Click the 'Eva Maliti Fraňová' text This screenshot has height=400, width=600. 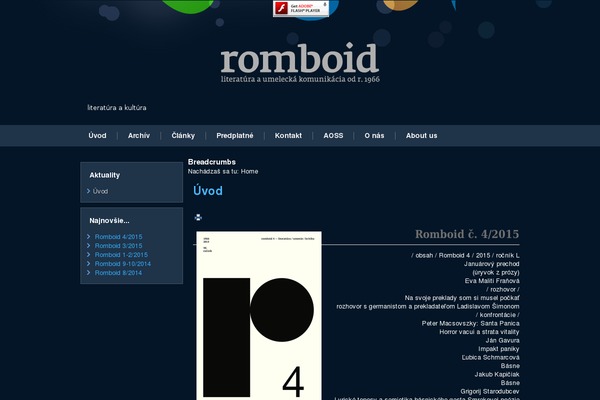[492, 281]
